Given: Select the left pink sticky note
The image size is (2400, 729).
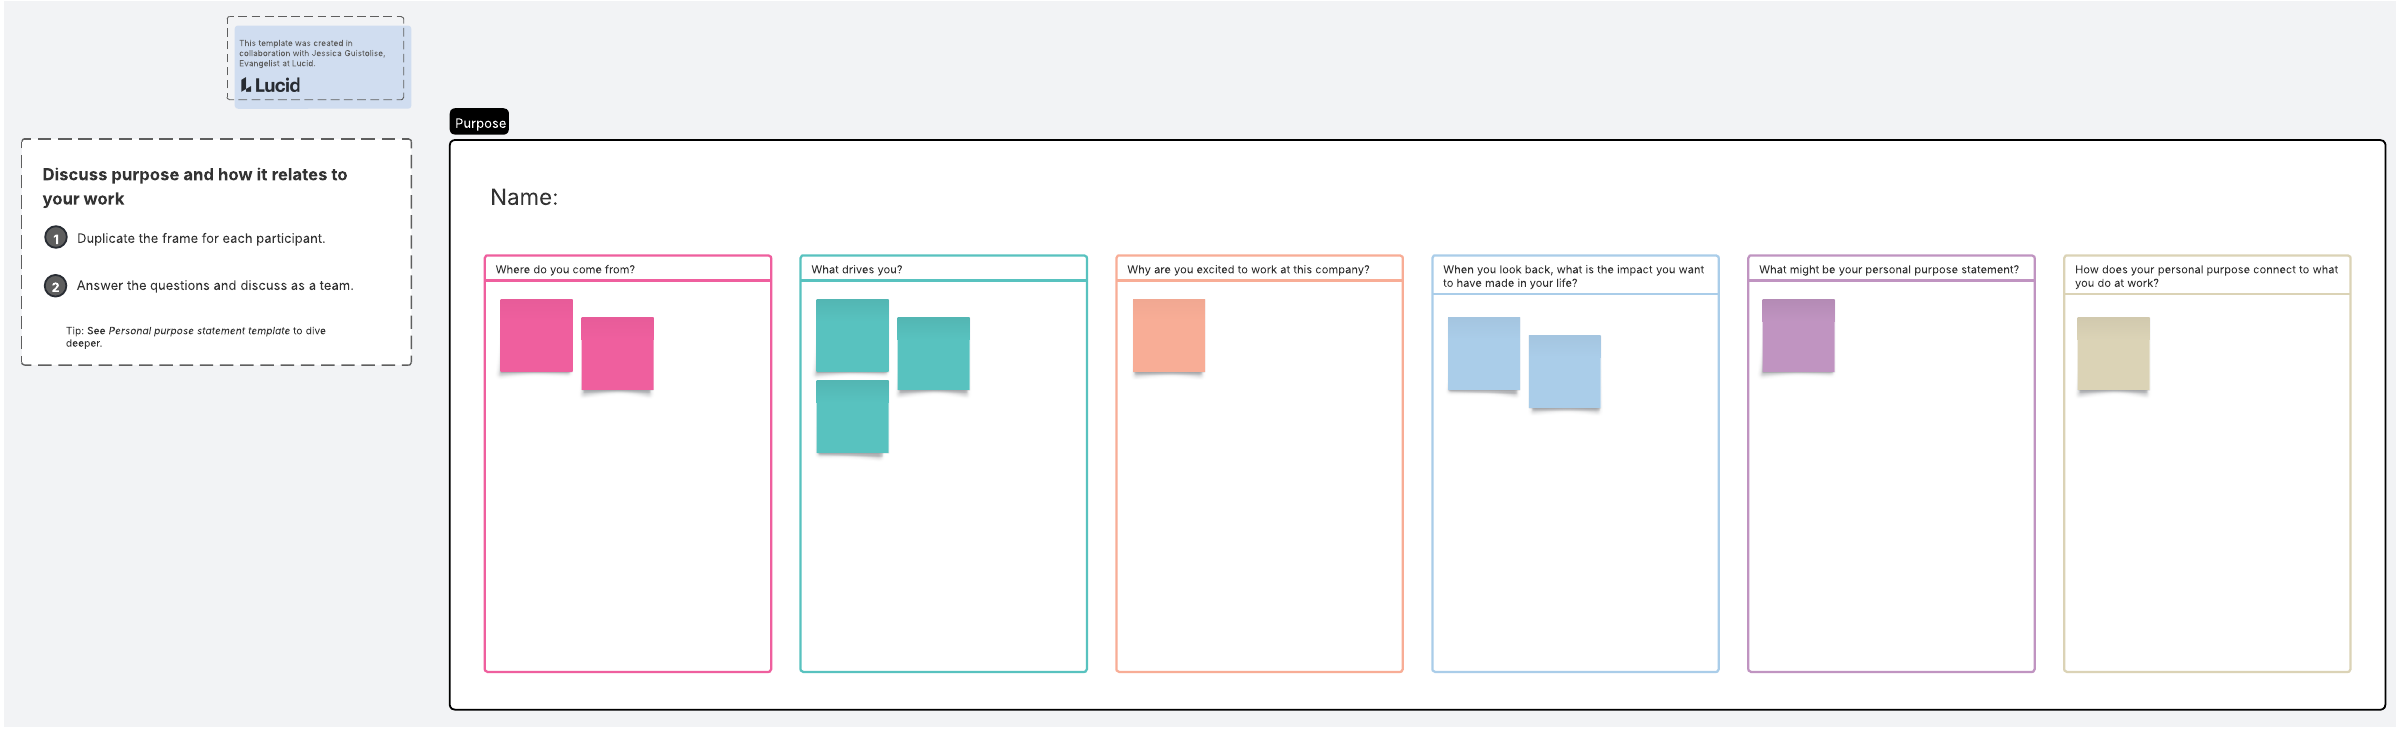Looking at the screenshot, I should [x=536, y=336].
